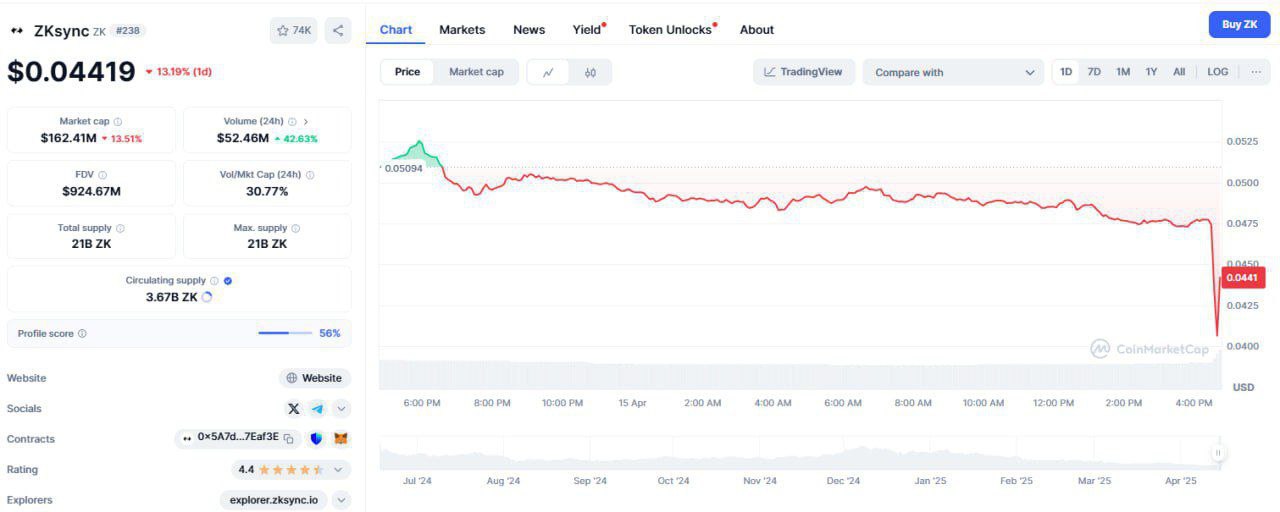Click the $924.67M FDV value
Viewport: 1280px width, 512px height.
point(91,191)
